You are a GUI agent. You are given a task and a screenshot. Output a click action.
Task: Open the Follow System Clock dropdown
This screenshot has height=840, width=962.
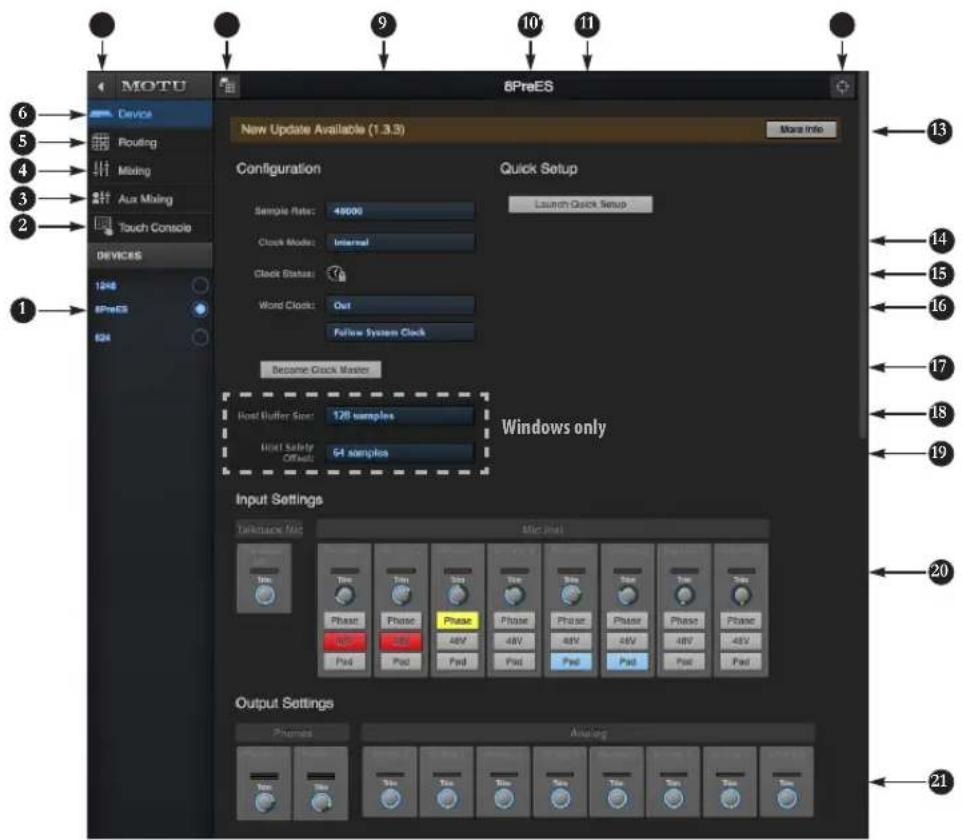401,333
